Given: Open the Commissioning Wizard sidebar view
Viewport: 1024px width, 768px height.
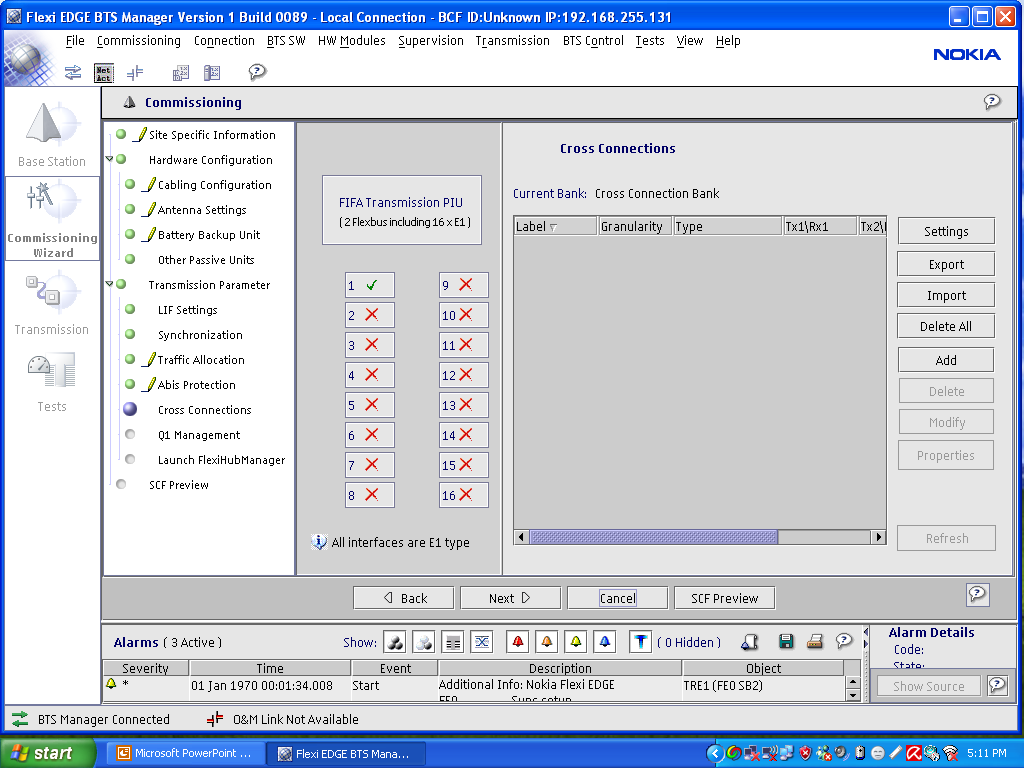Looking at the screenshot, I should [52, 218].
